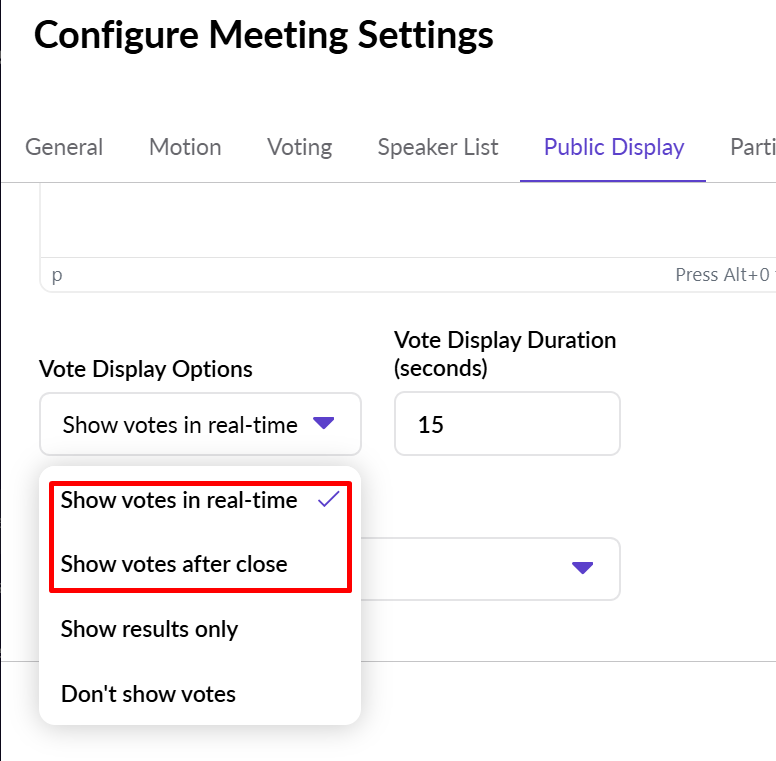Click the purple arrow on Vote Display Options
Image resolution: width=776 pixels, height=761 pixels.
point(323,423)
